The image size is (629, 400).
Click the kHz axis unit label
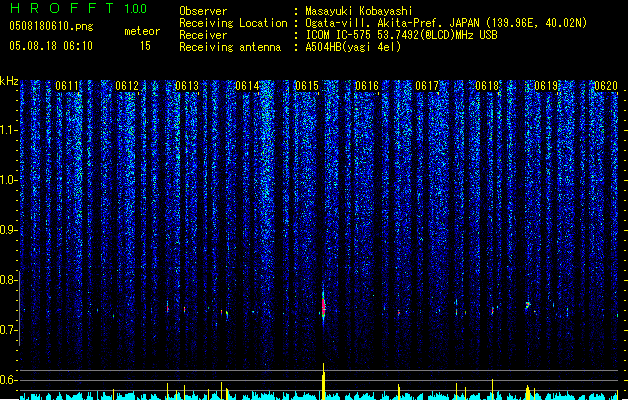point(9,81)
